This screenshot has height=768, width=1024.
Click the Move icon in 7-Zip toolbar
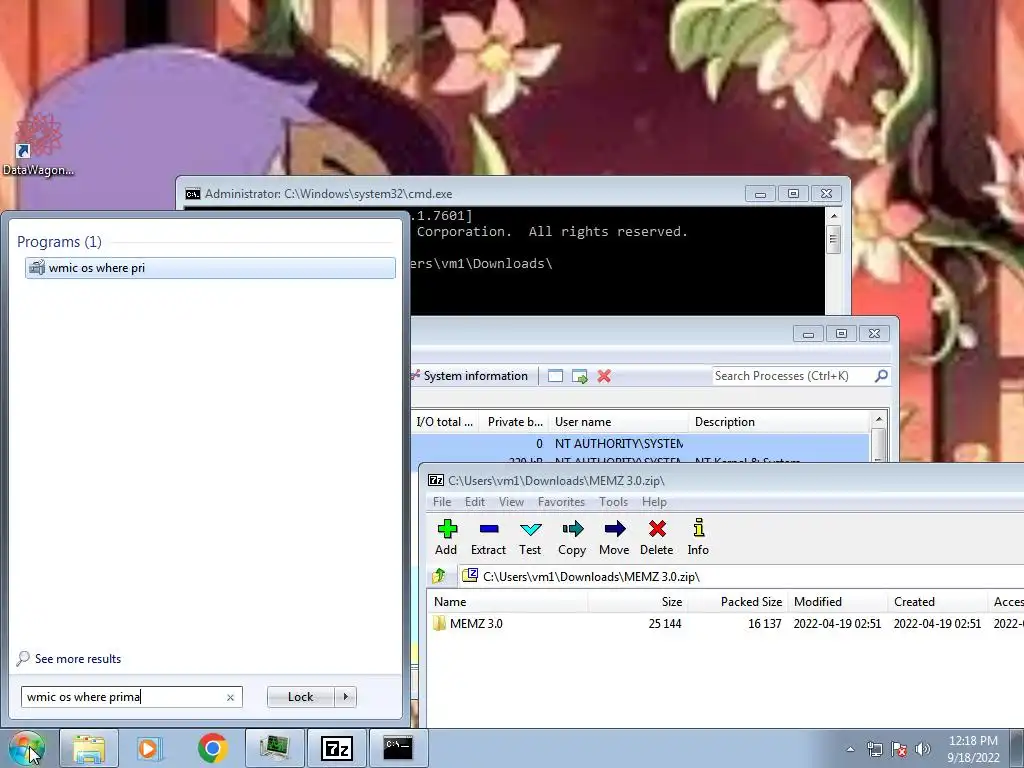[614, 537]
